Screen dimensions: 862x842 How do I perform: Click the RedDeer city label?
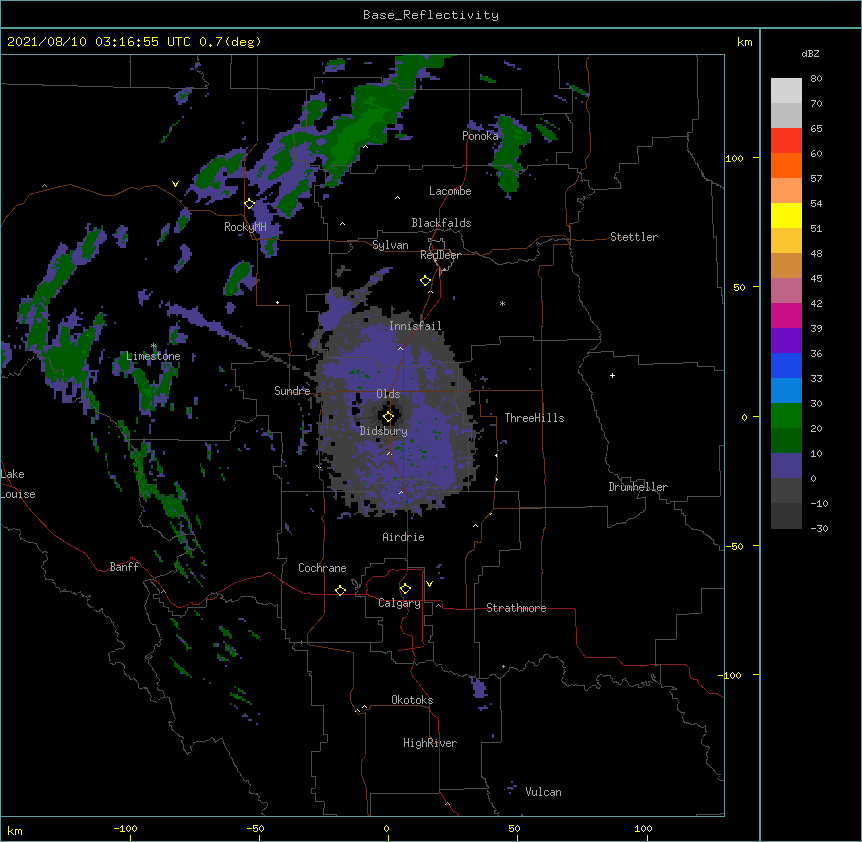tap(440, 255)
